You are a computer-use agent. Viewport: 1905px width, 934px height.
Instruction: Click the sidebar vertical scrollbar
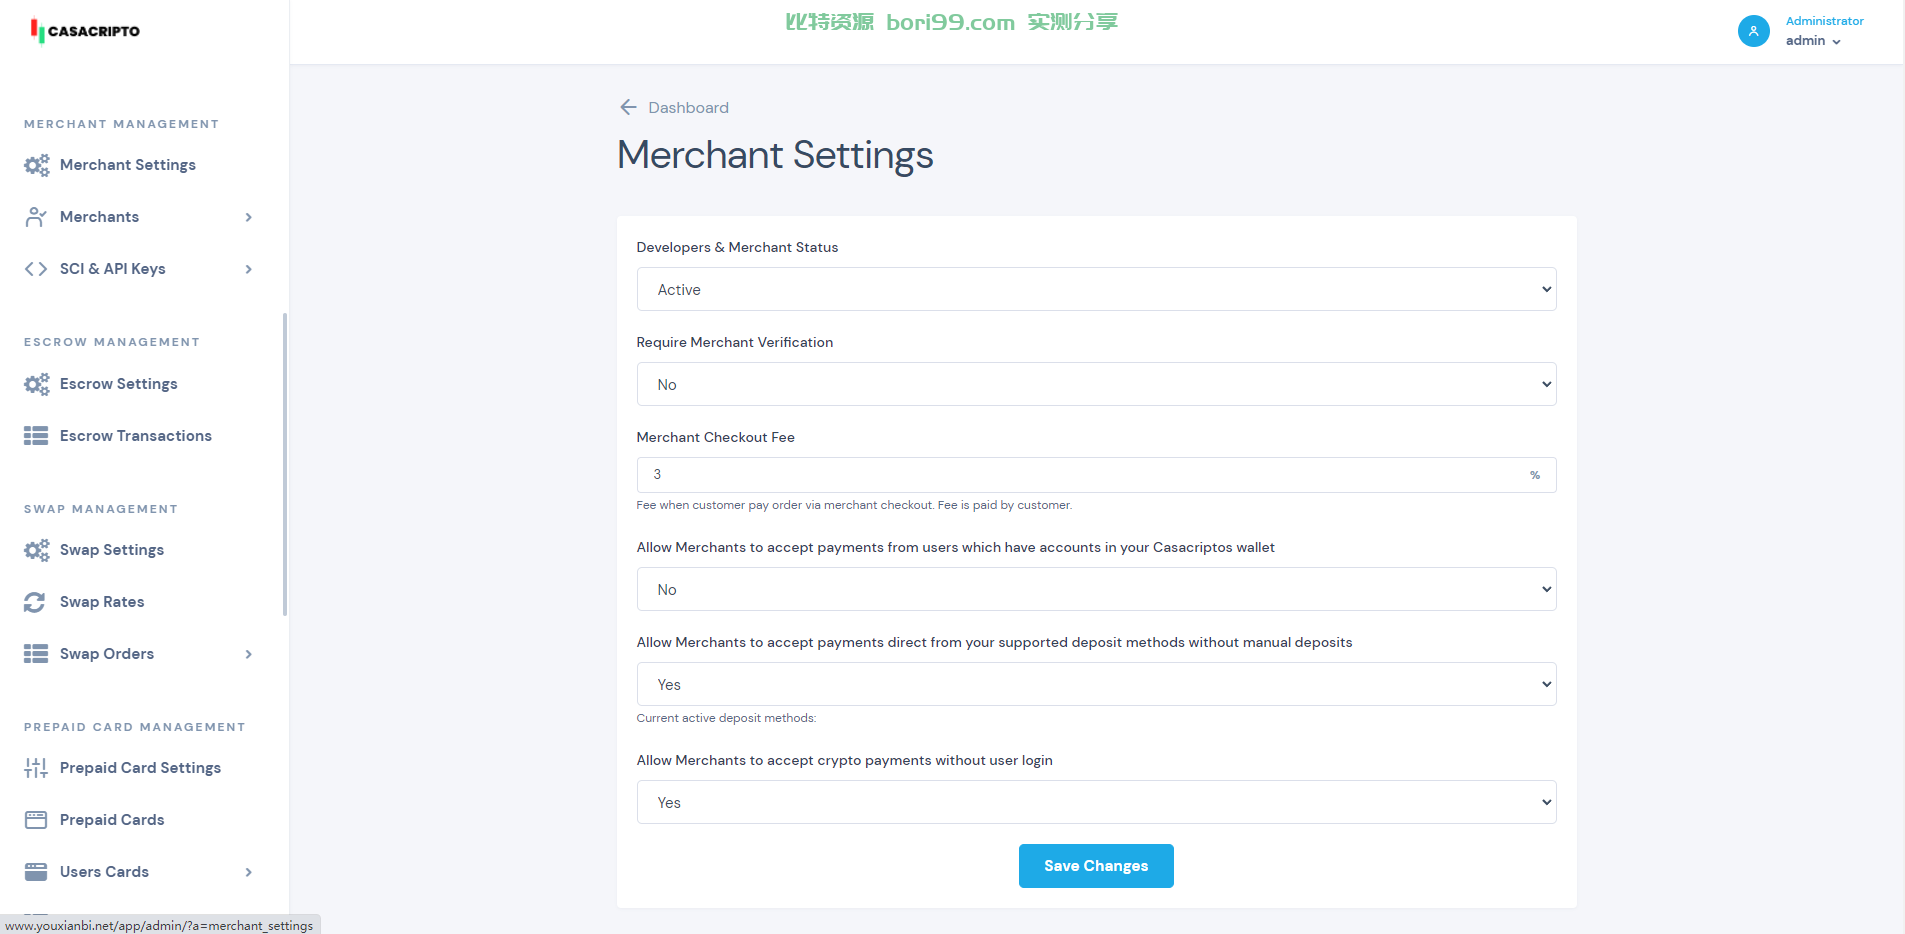tap(285, 465)
